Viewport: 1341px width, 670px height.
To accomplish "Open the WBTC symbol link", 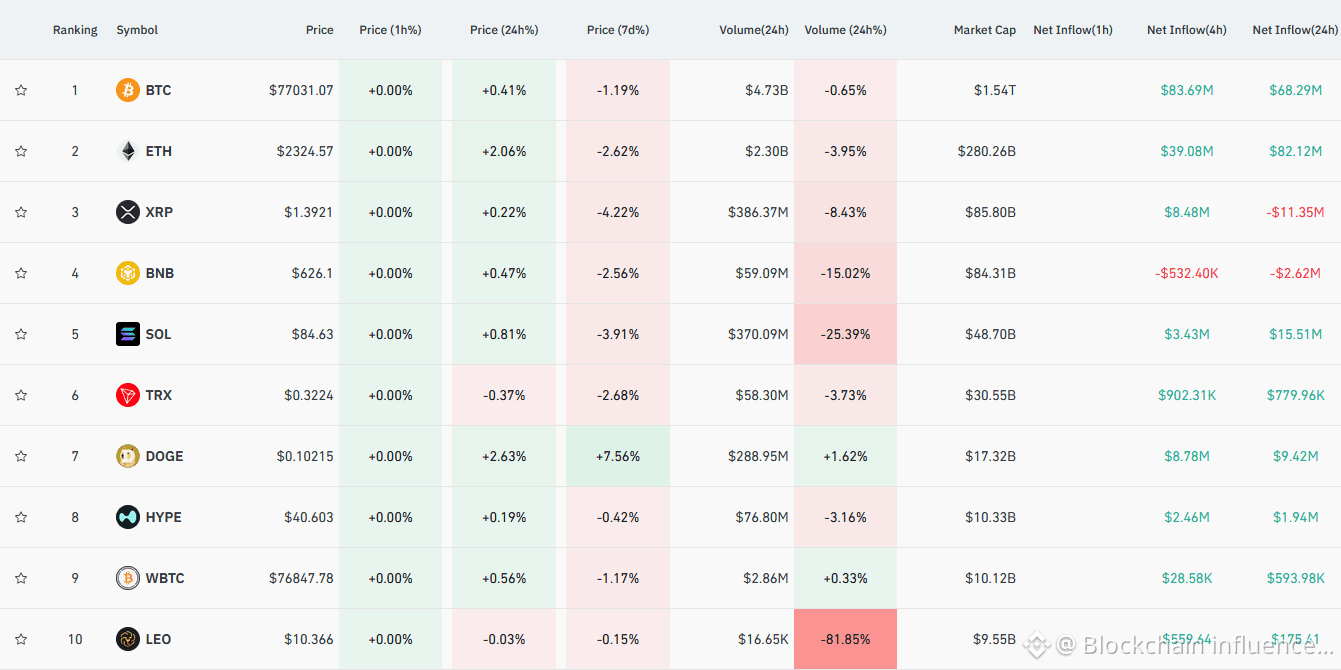I will (165, 578).
